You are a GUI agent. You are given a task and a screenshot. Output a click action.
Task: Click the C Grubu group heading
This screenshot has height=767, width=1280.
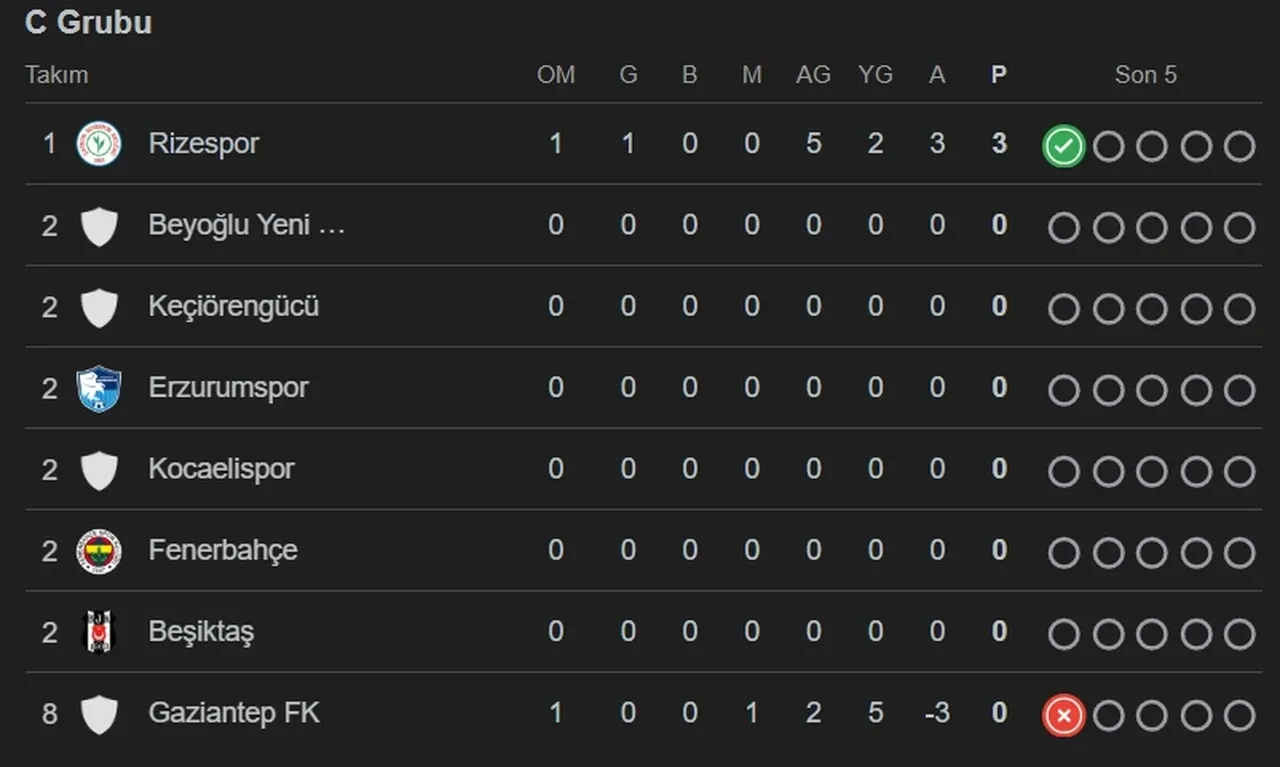(88, 23)
